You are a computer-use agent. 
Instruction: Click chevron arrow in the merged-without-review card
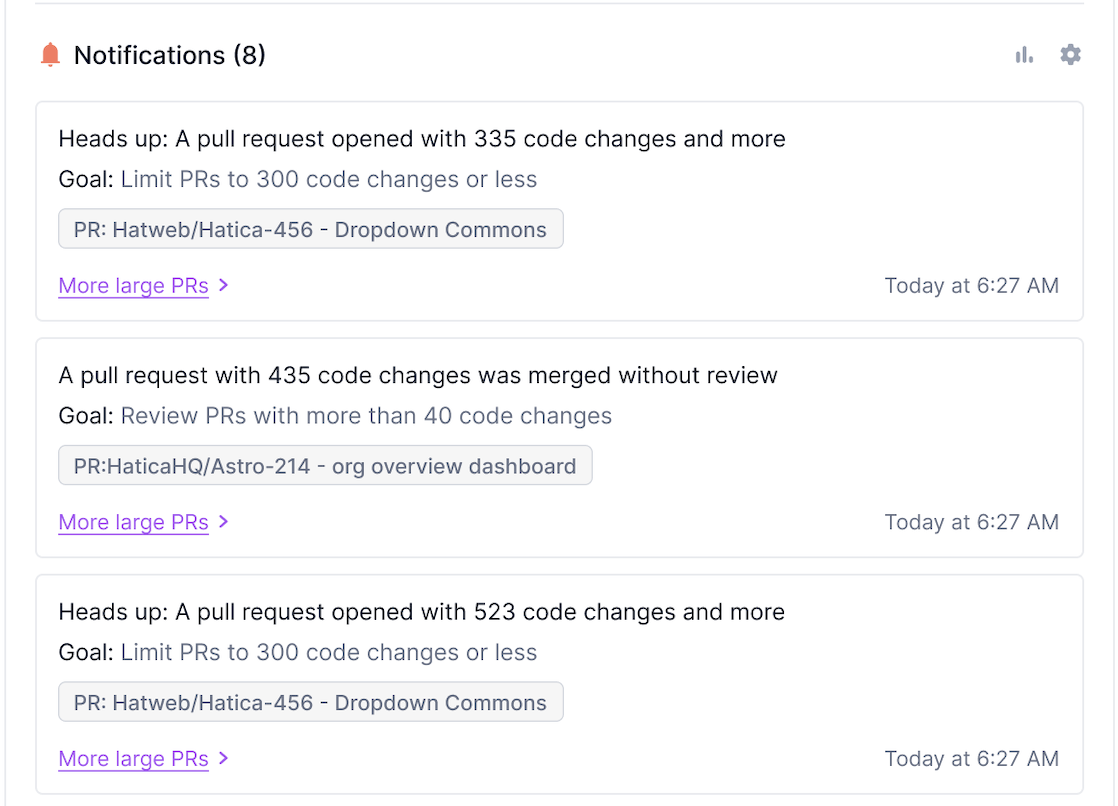(x=224, y=522)
